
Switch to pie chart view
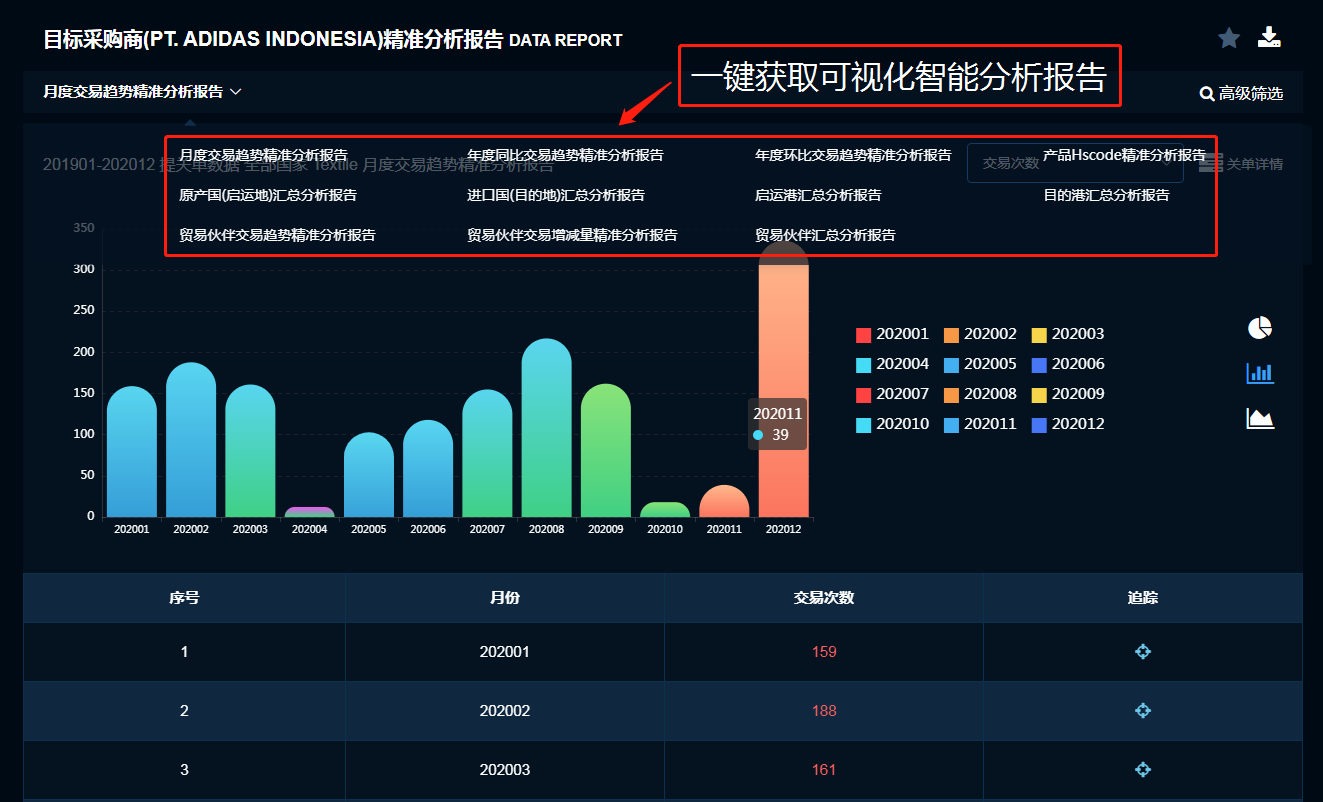tap(1260, 328)
